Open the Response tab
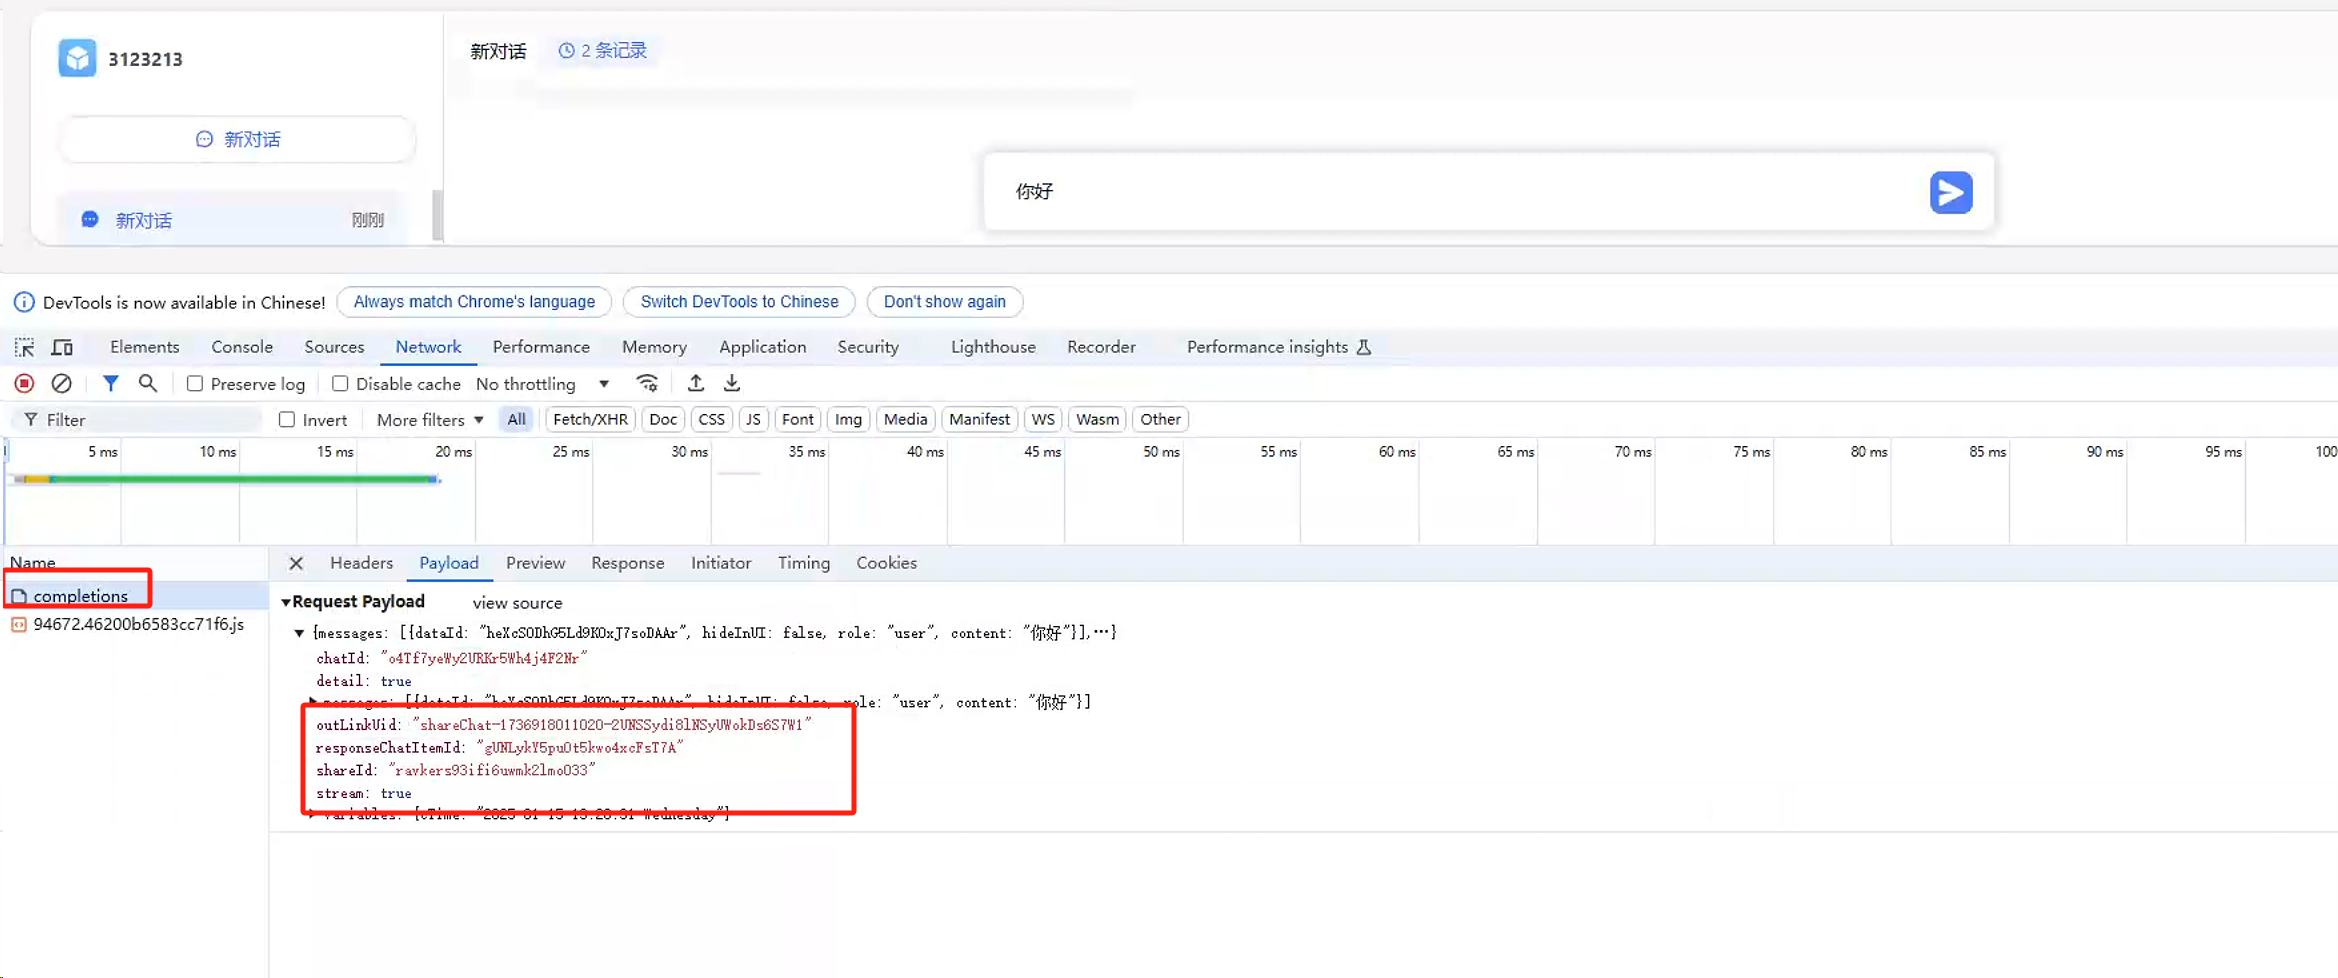The height and width of the screenshot is (978, 2338). (627, 563)
